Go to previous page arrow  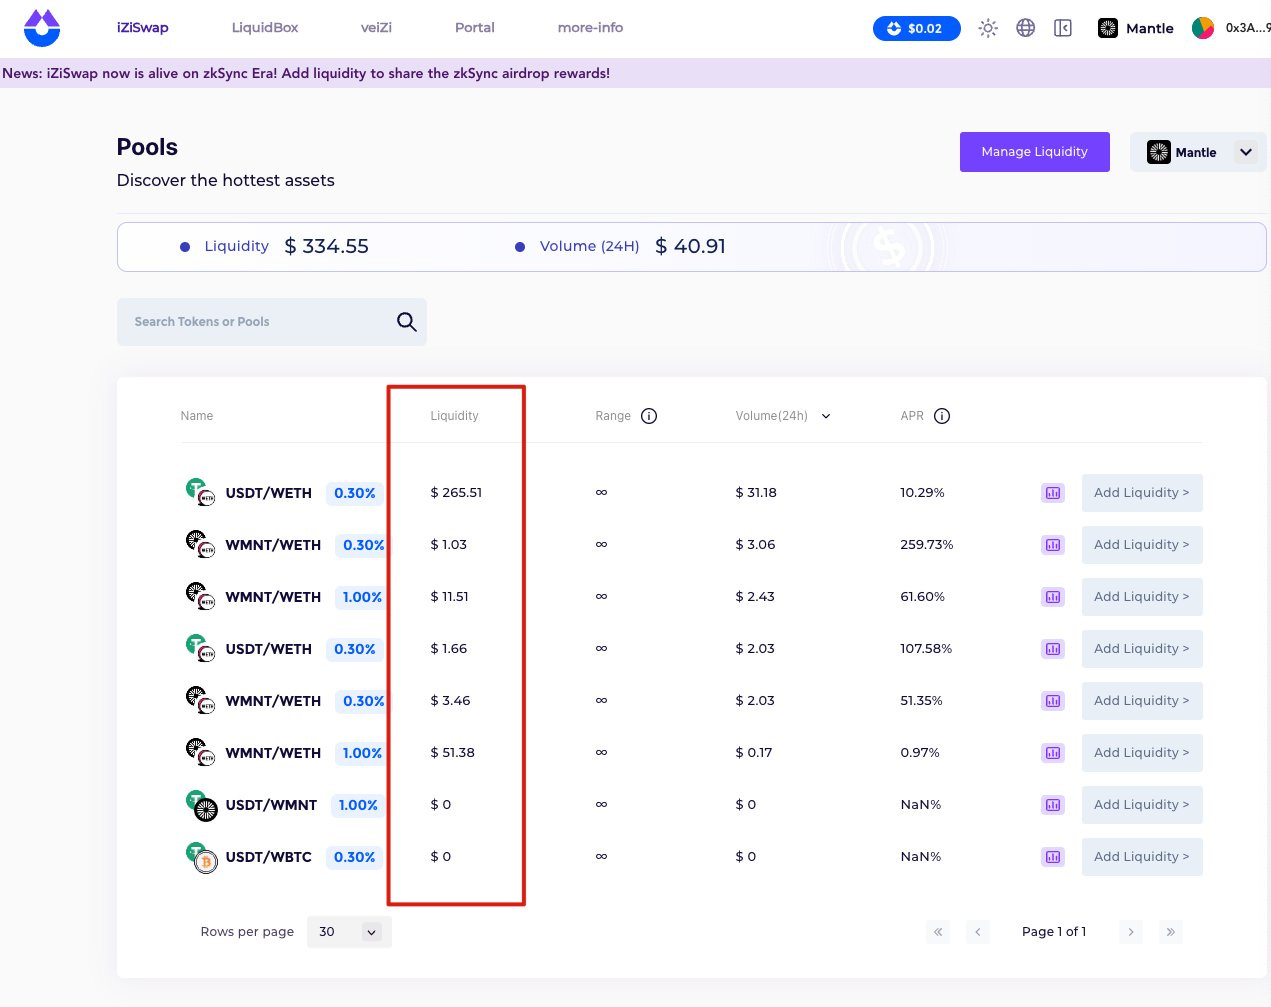(x=977, y=932)
